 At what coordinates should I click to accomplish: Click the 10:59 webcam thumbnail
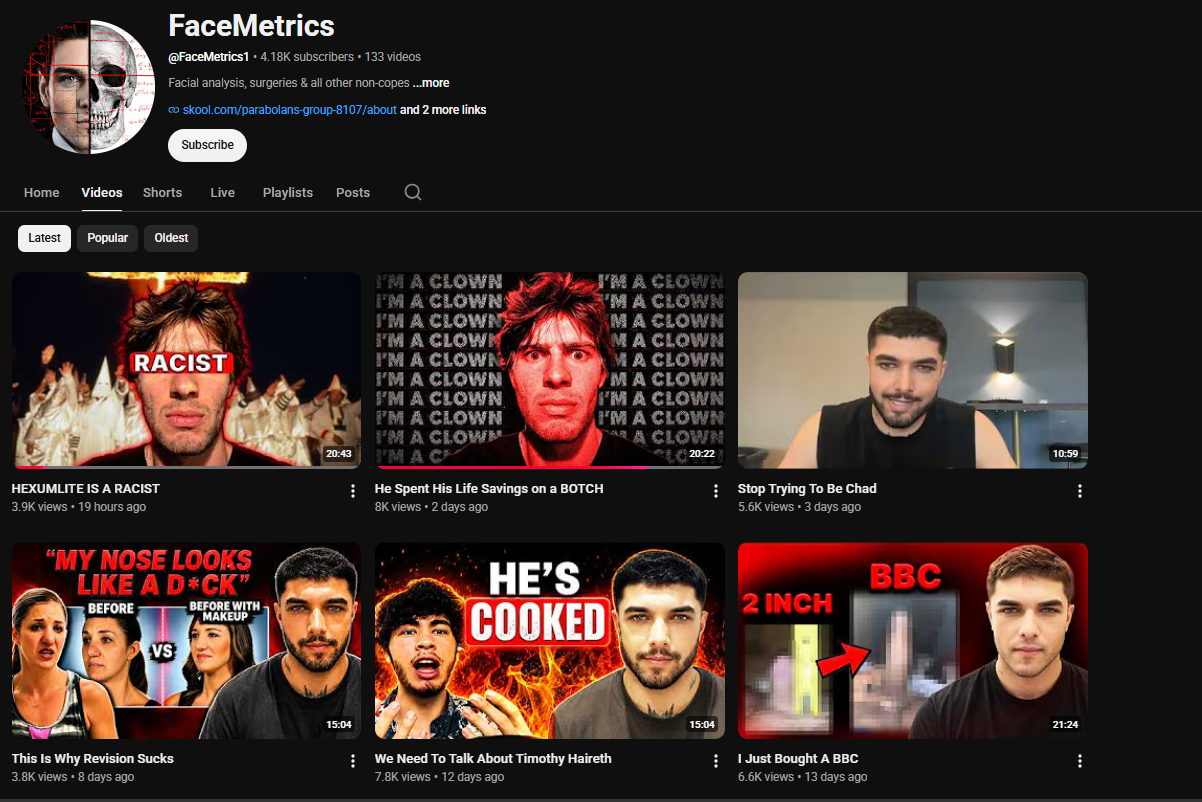913,370
